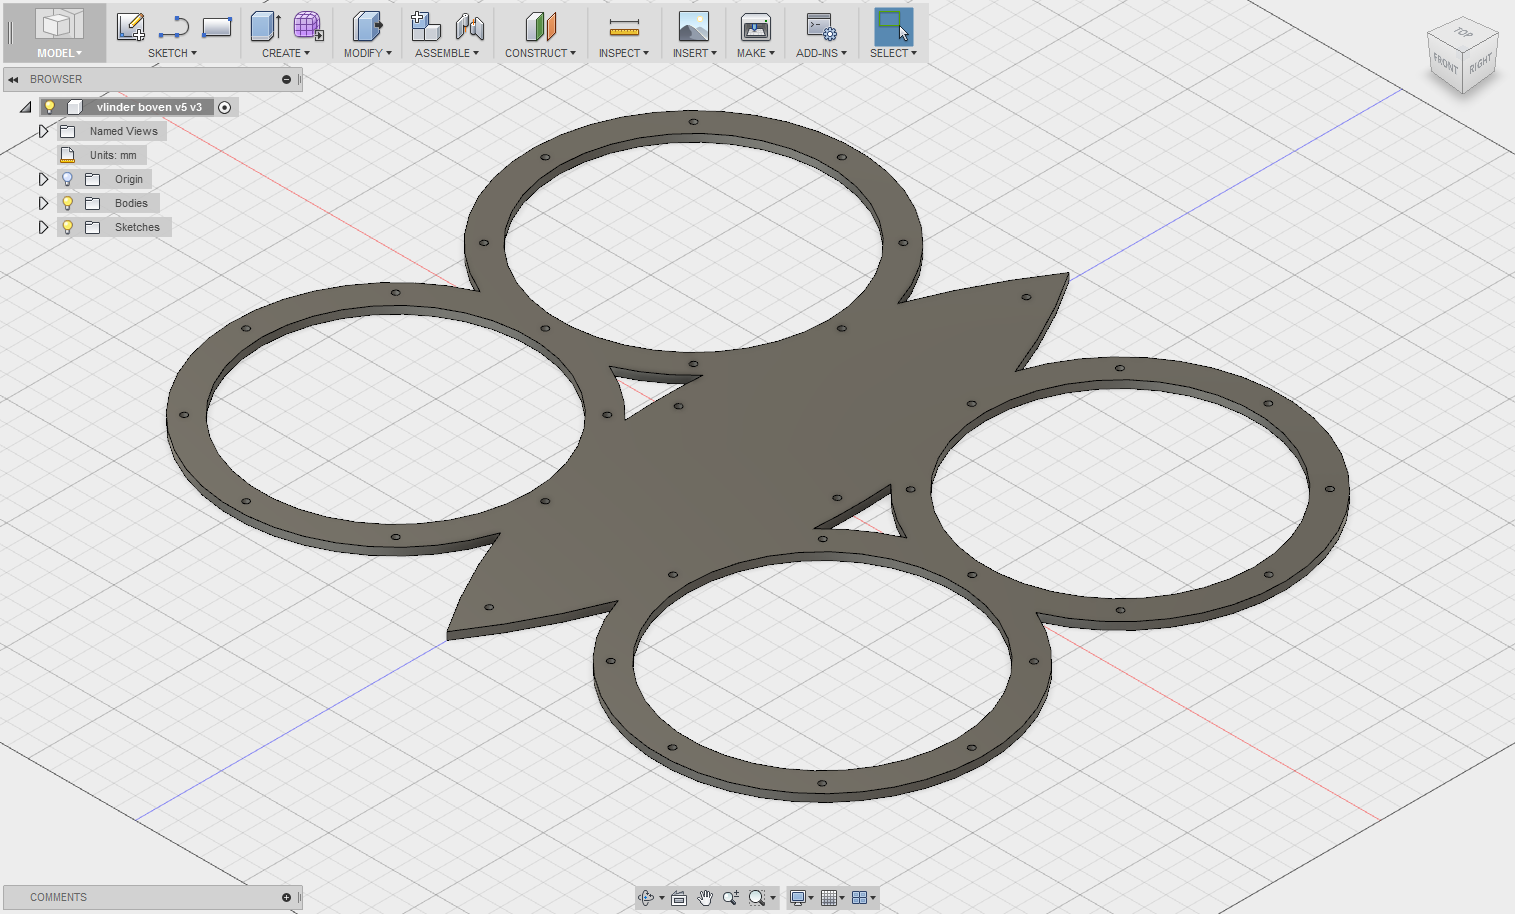This screenshot has height=914, width=1515.
Task: Open the Orbit type dropdown arrow
Action: pyautogui.click(x=662, y=898)
